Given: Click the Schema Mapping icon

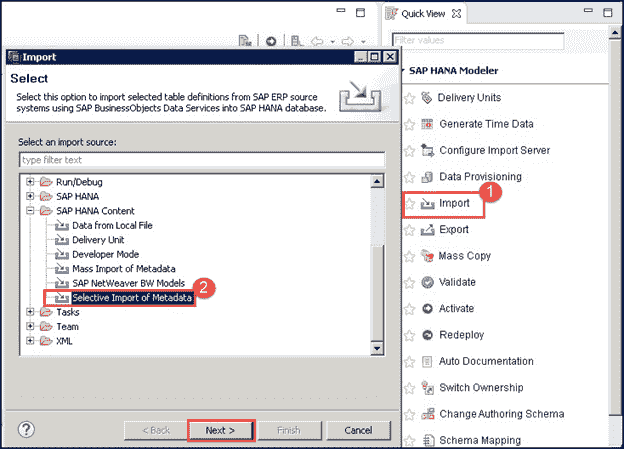Looking at the screenshot, I should [428, 440].
